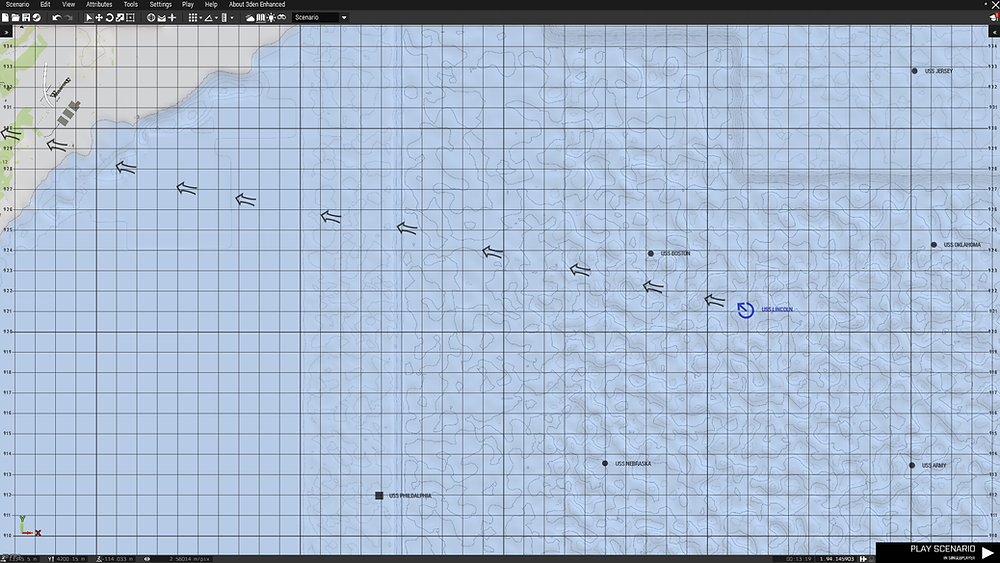Open the rotation grid dropdown arrow

pos(216,18)
